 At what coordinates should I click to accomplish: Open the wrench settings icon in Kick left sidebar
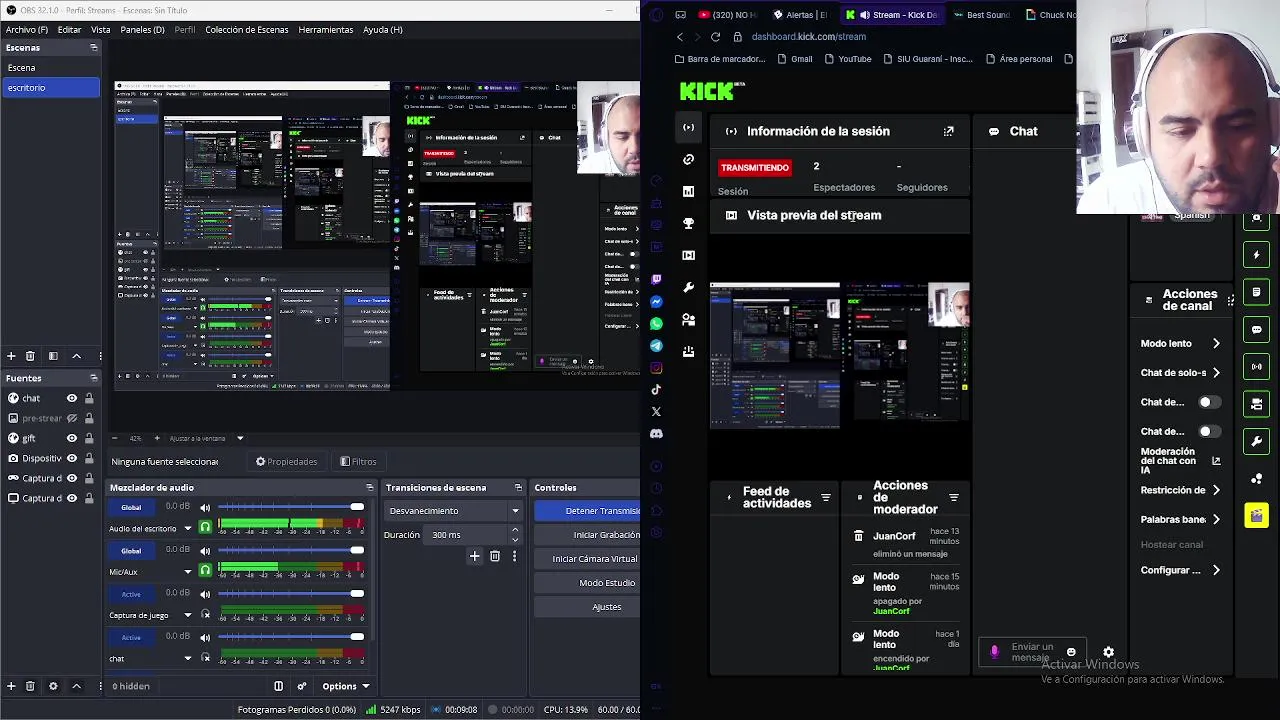coord(688,288)
